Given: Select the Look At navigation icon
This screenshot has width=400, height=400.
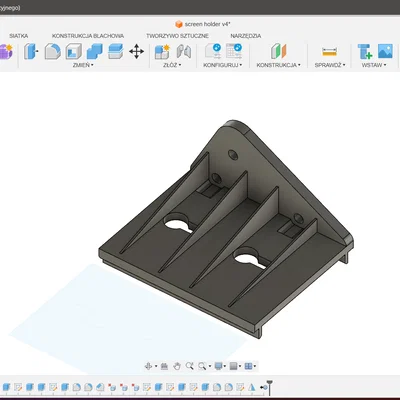Looking at the screenshot, I should 164,366.
